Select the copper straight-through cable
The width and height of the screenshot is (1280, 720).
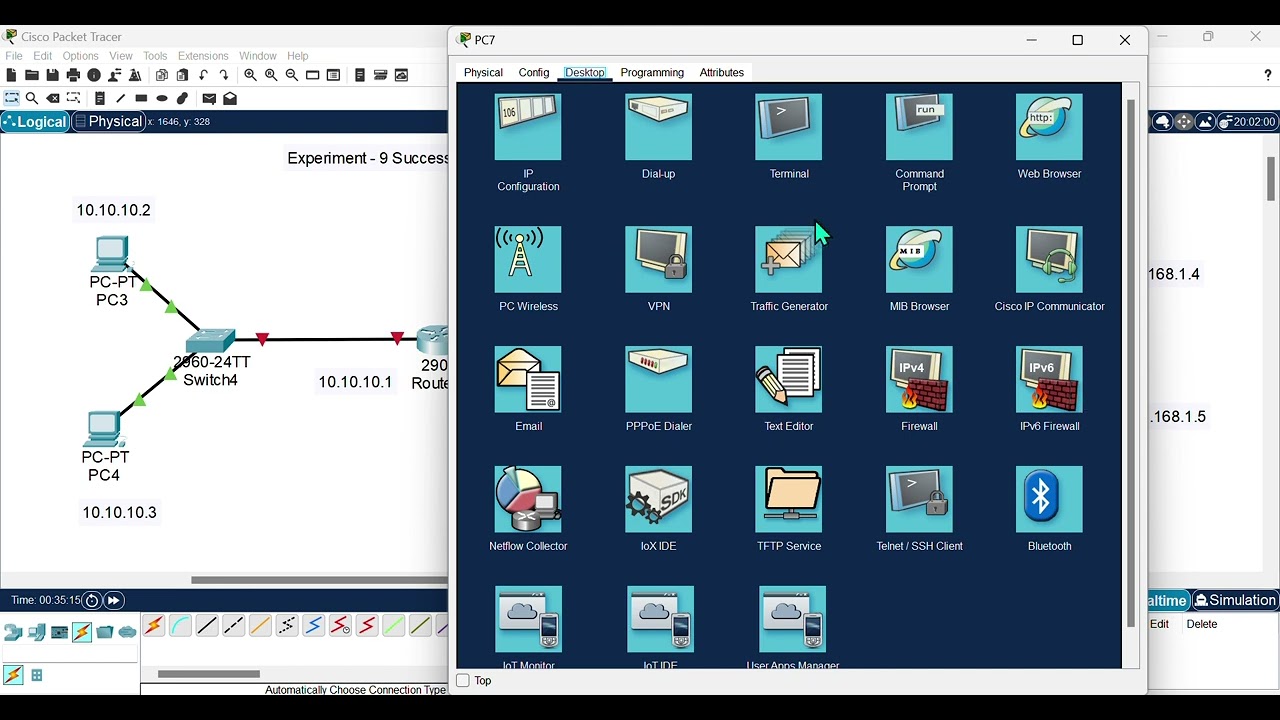coord(207,626)
